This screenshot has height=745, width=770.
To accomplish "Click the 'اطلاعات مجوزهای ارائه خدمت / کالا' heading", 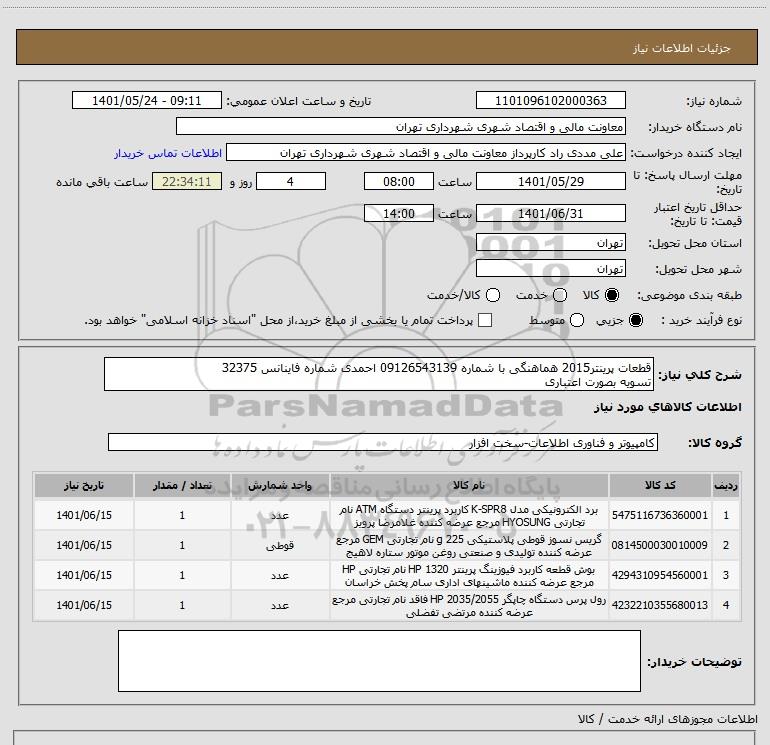I will 667,719.
